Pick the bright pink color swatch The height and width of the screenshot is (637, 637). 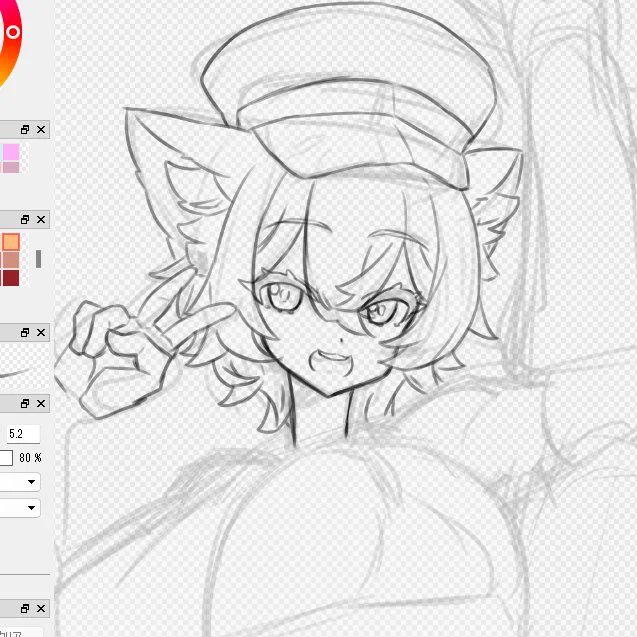pos(11,152)
